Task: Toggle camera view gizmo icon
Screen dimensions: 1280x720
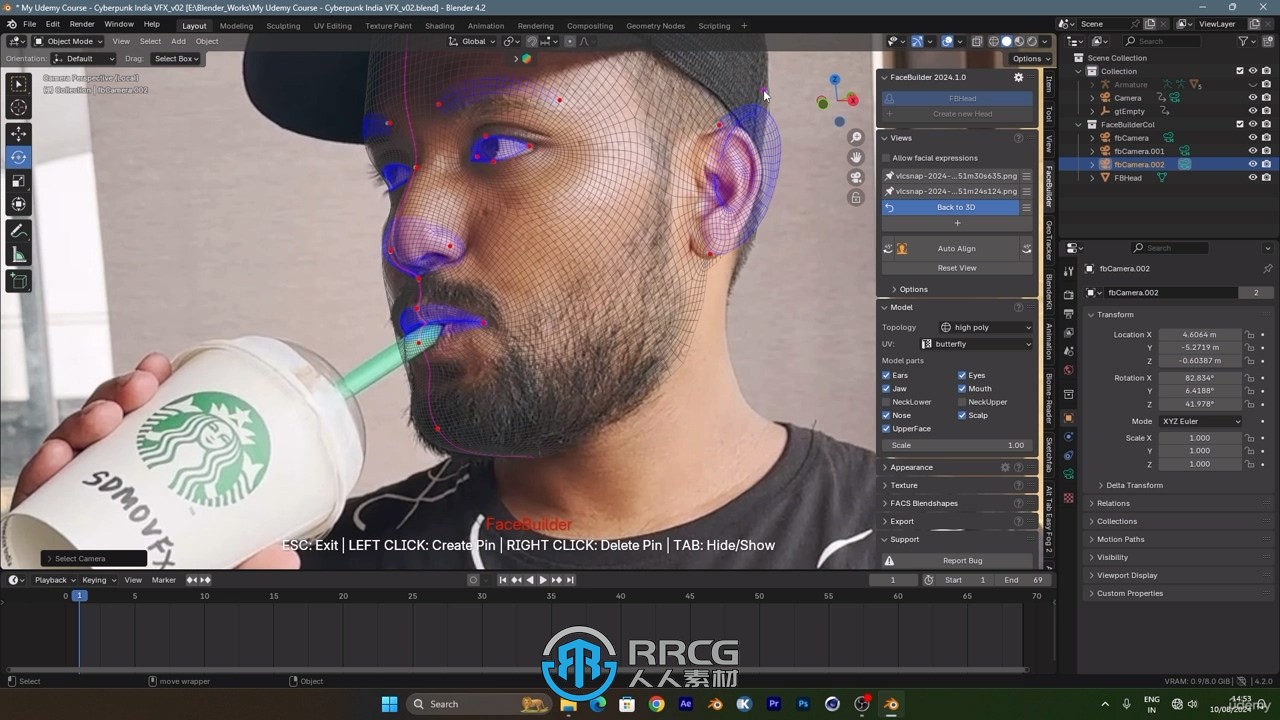Action: pos(856,177)
